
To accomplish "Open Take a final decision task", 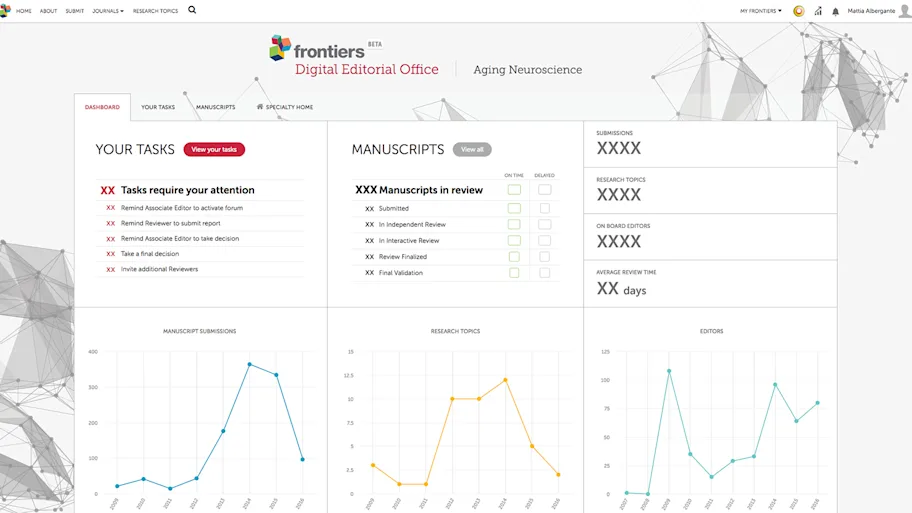I will pyautogui.click(x=150, y=254).
